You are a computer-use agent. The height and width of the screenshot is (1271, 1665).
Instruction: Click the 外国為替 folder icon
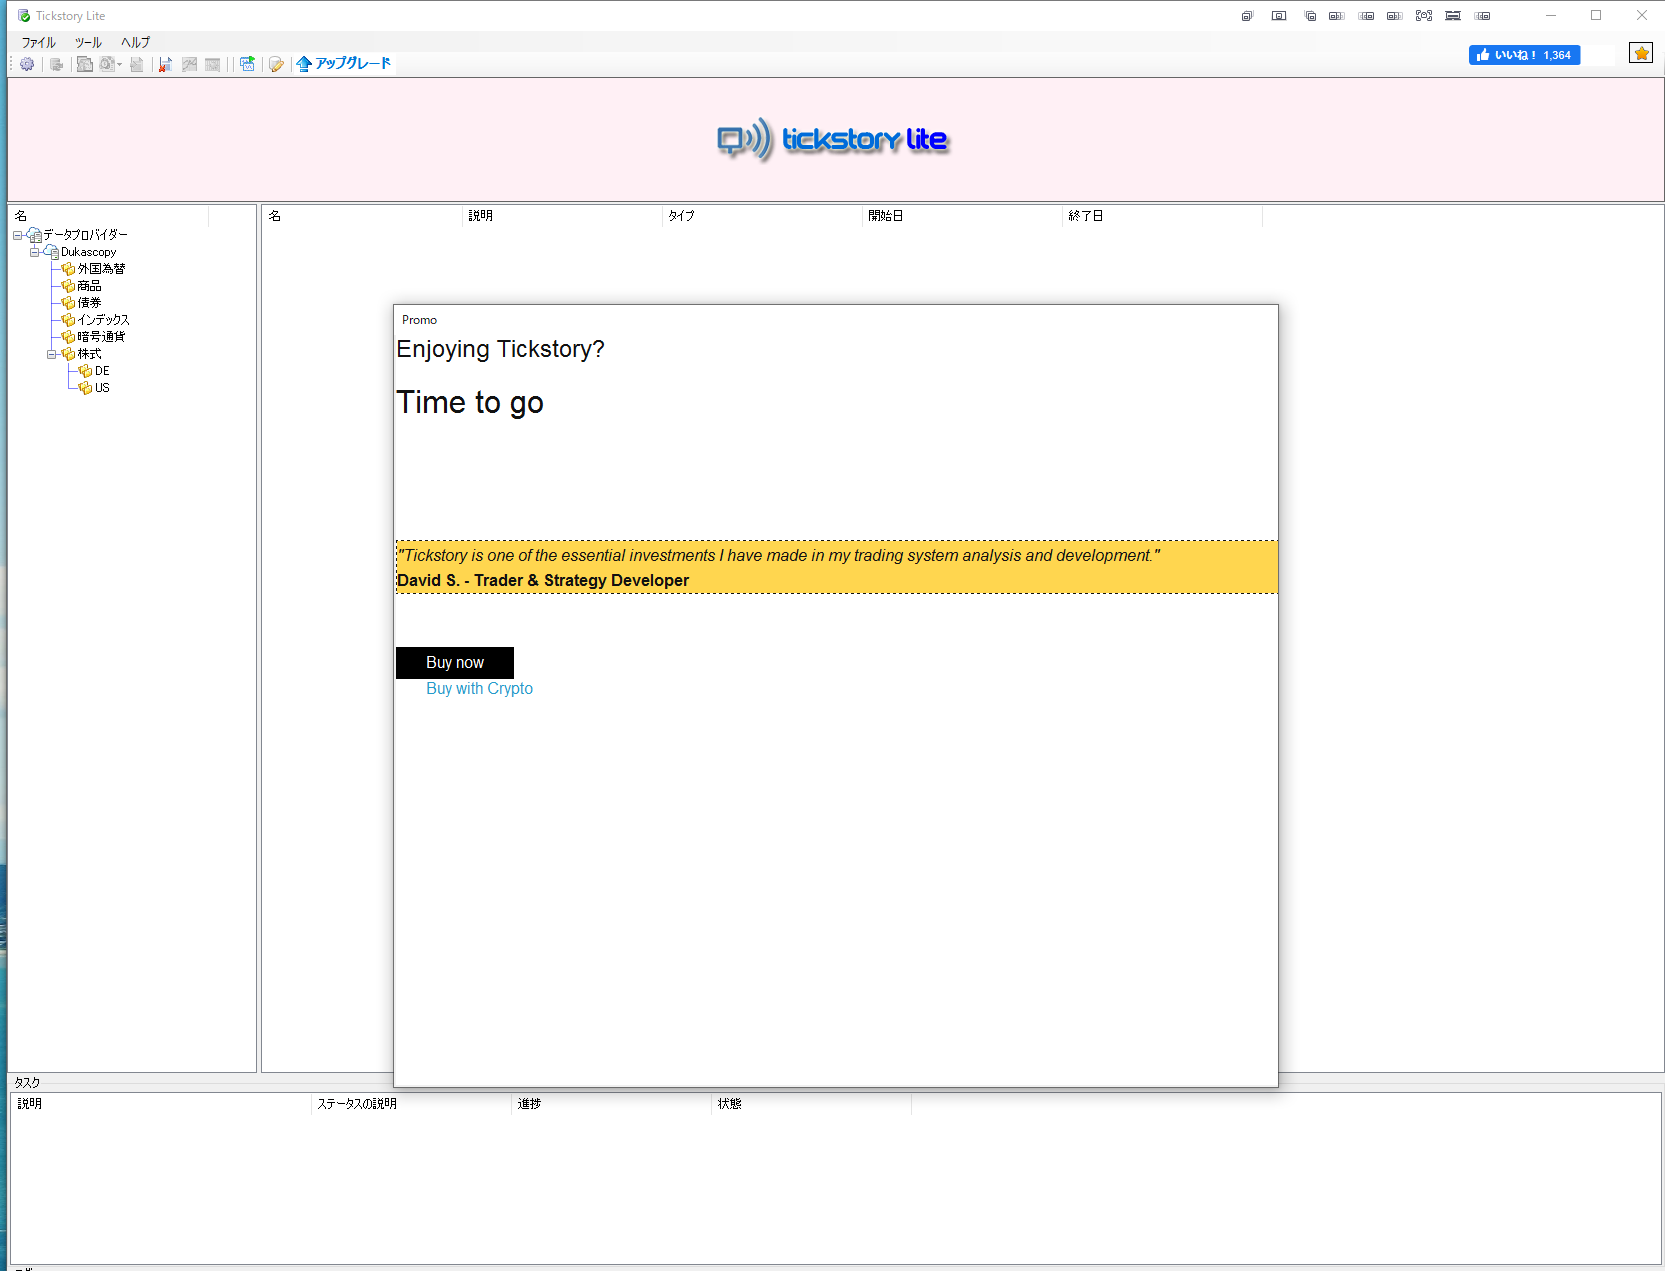point(68,269)
